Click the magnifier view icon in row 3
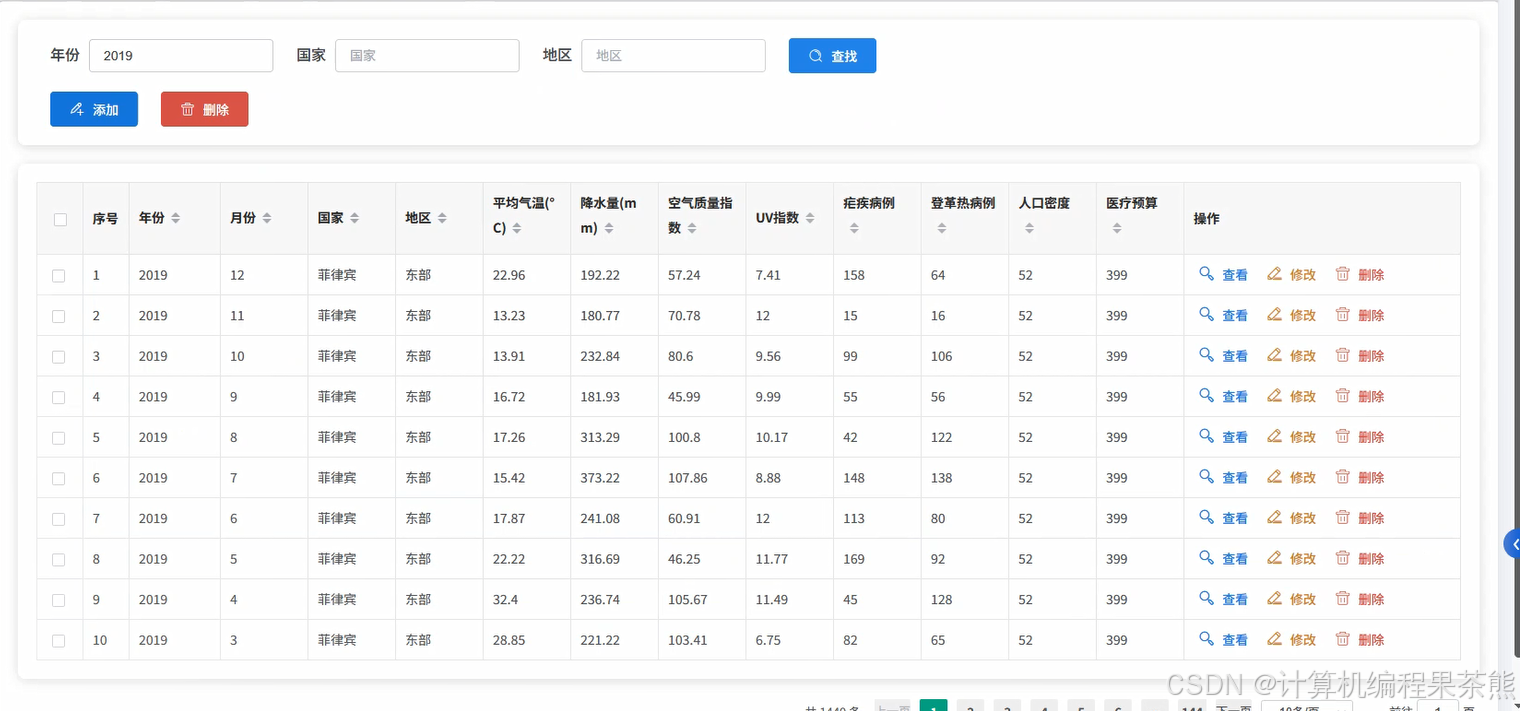Screen dimensions: 1520x711 pyautogui.click(x=1206, y=355)
